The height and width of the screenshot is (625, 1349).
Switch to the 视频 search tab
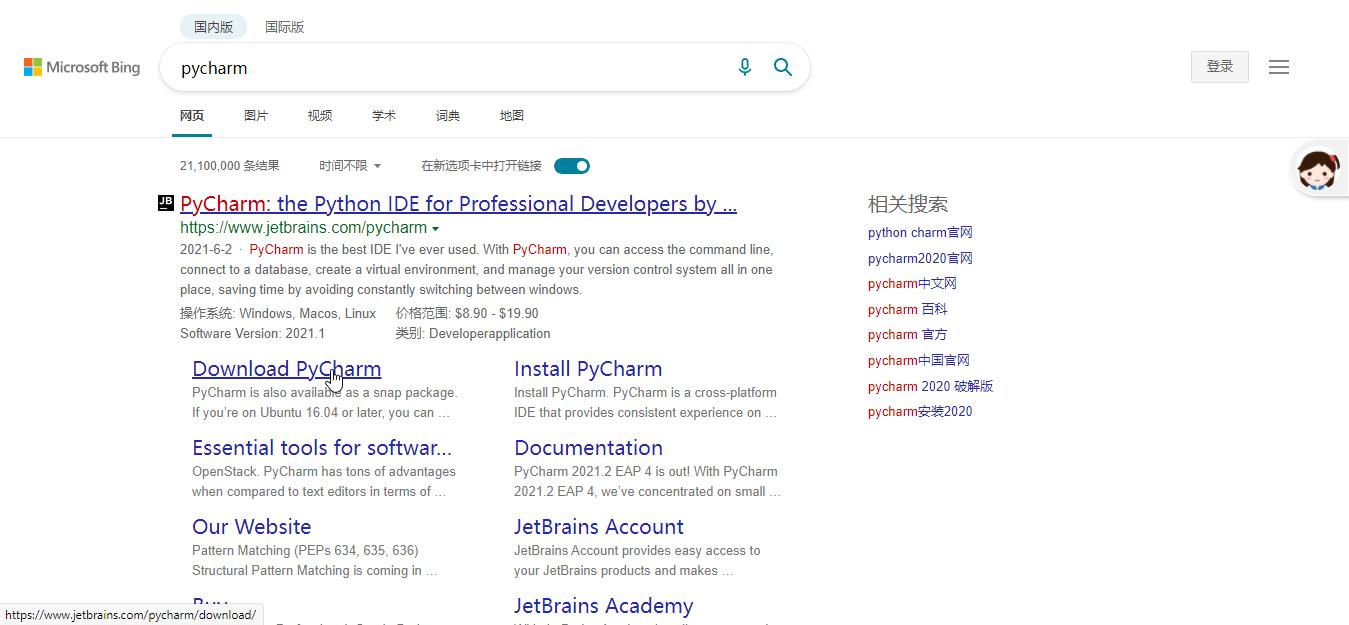click(x=319, y=115)
